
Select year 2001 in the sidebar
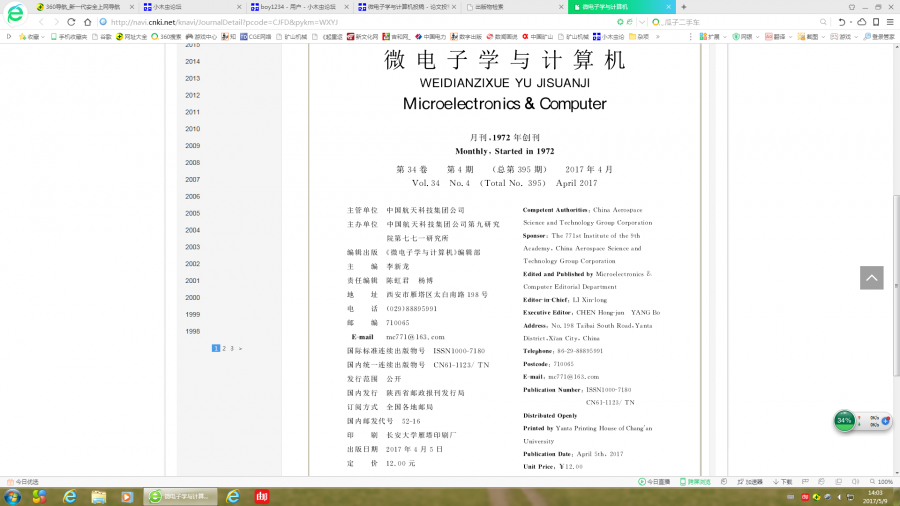192,281
